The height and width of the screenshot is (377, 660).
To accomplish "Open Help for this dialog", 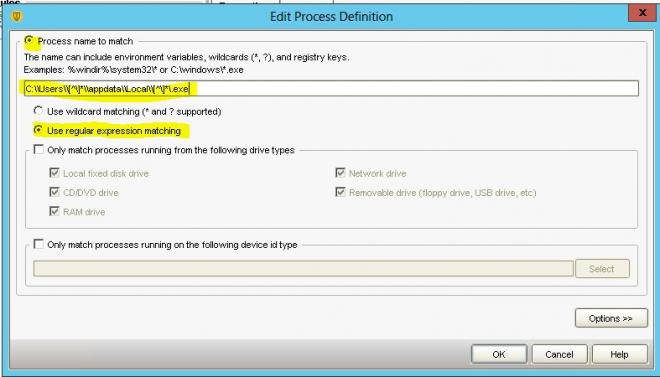I will (x=620, y=354).
